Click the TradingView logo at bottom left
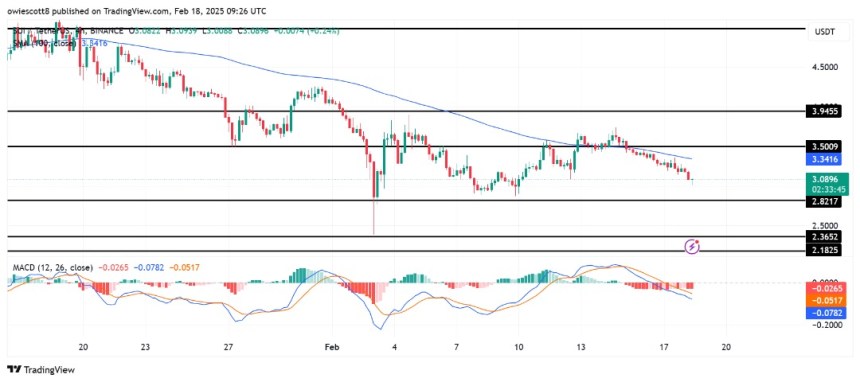 click(41, 370)
